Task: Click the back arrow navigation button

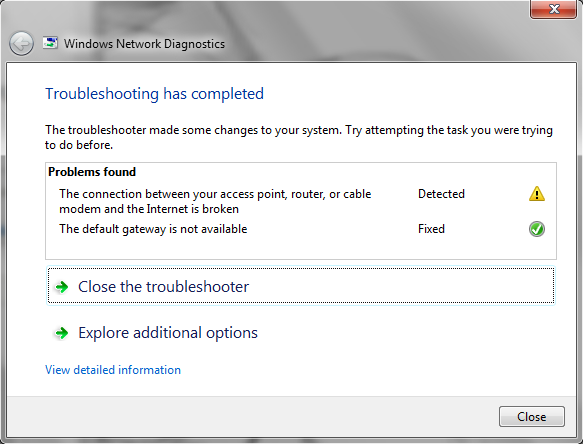Action: (21, 44)
